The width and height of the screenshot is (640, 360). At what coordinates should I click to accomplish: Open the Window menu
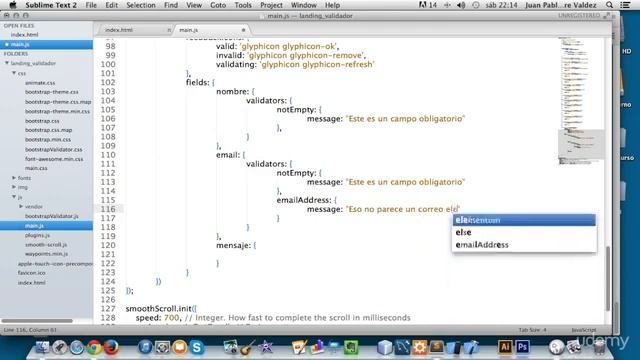tap(304, 5)
